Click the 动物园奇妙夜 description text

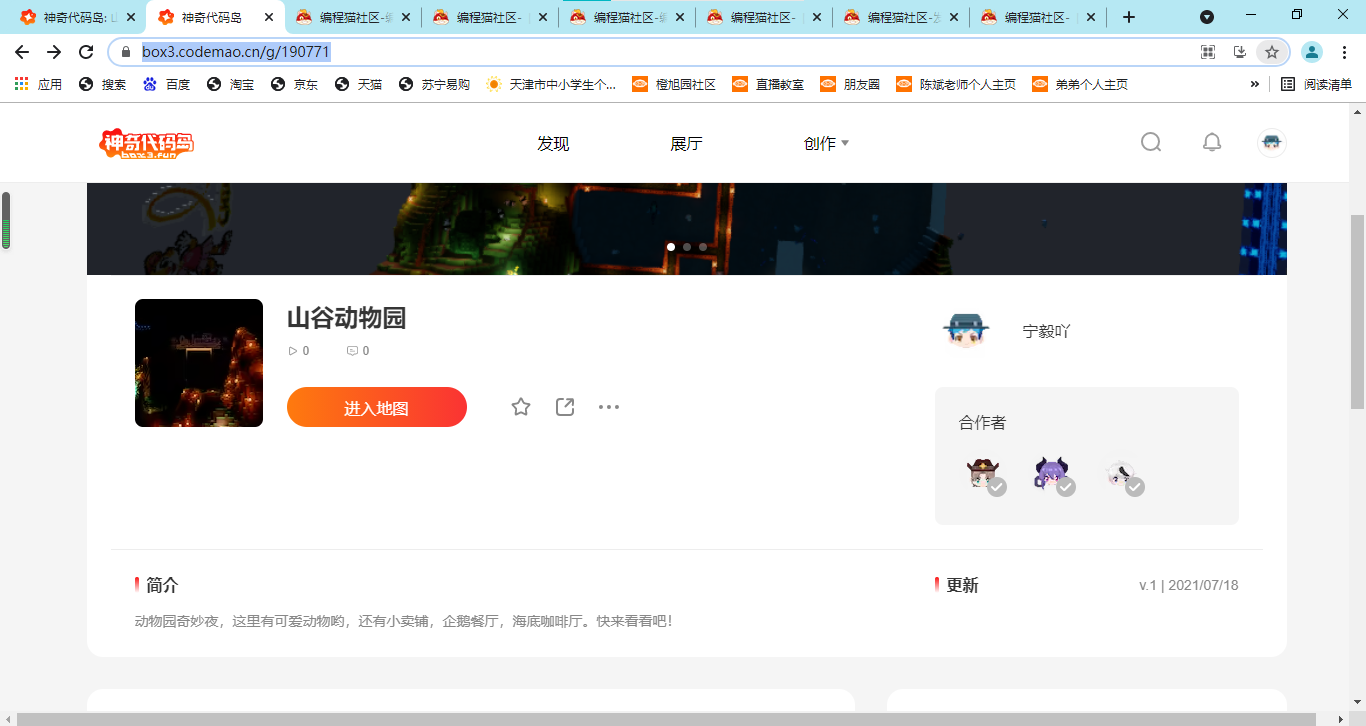pos(404,621)
